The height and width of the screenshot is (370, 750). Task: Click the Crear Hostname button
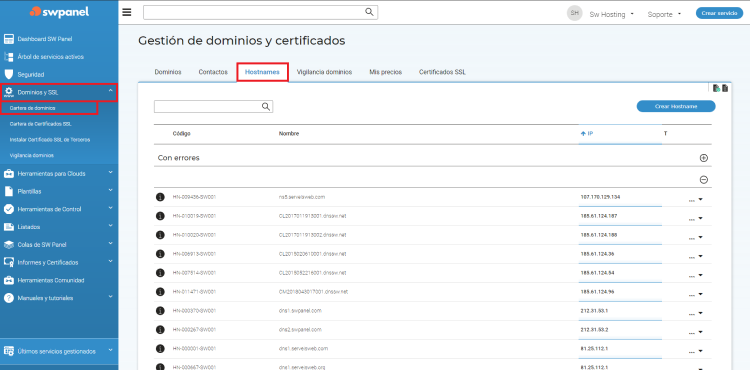676,106
